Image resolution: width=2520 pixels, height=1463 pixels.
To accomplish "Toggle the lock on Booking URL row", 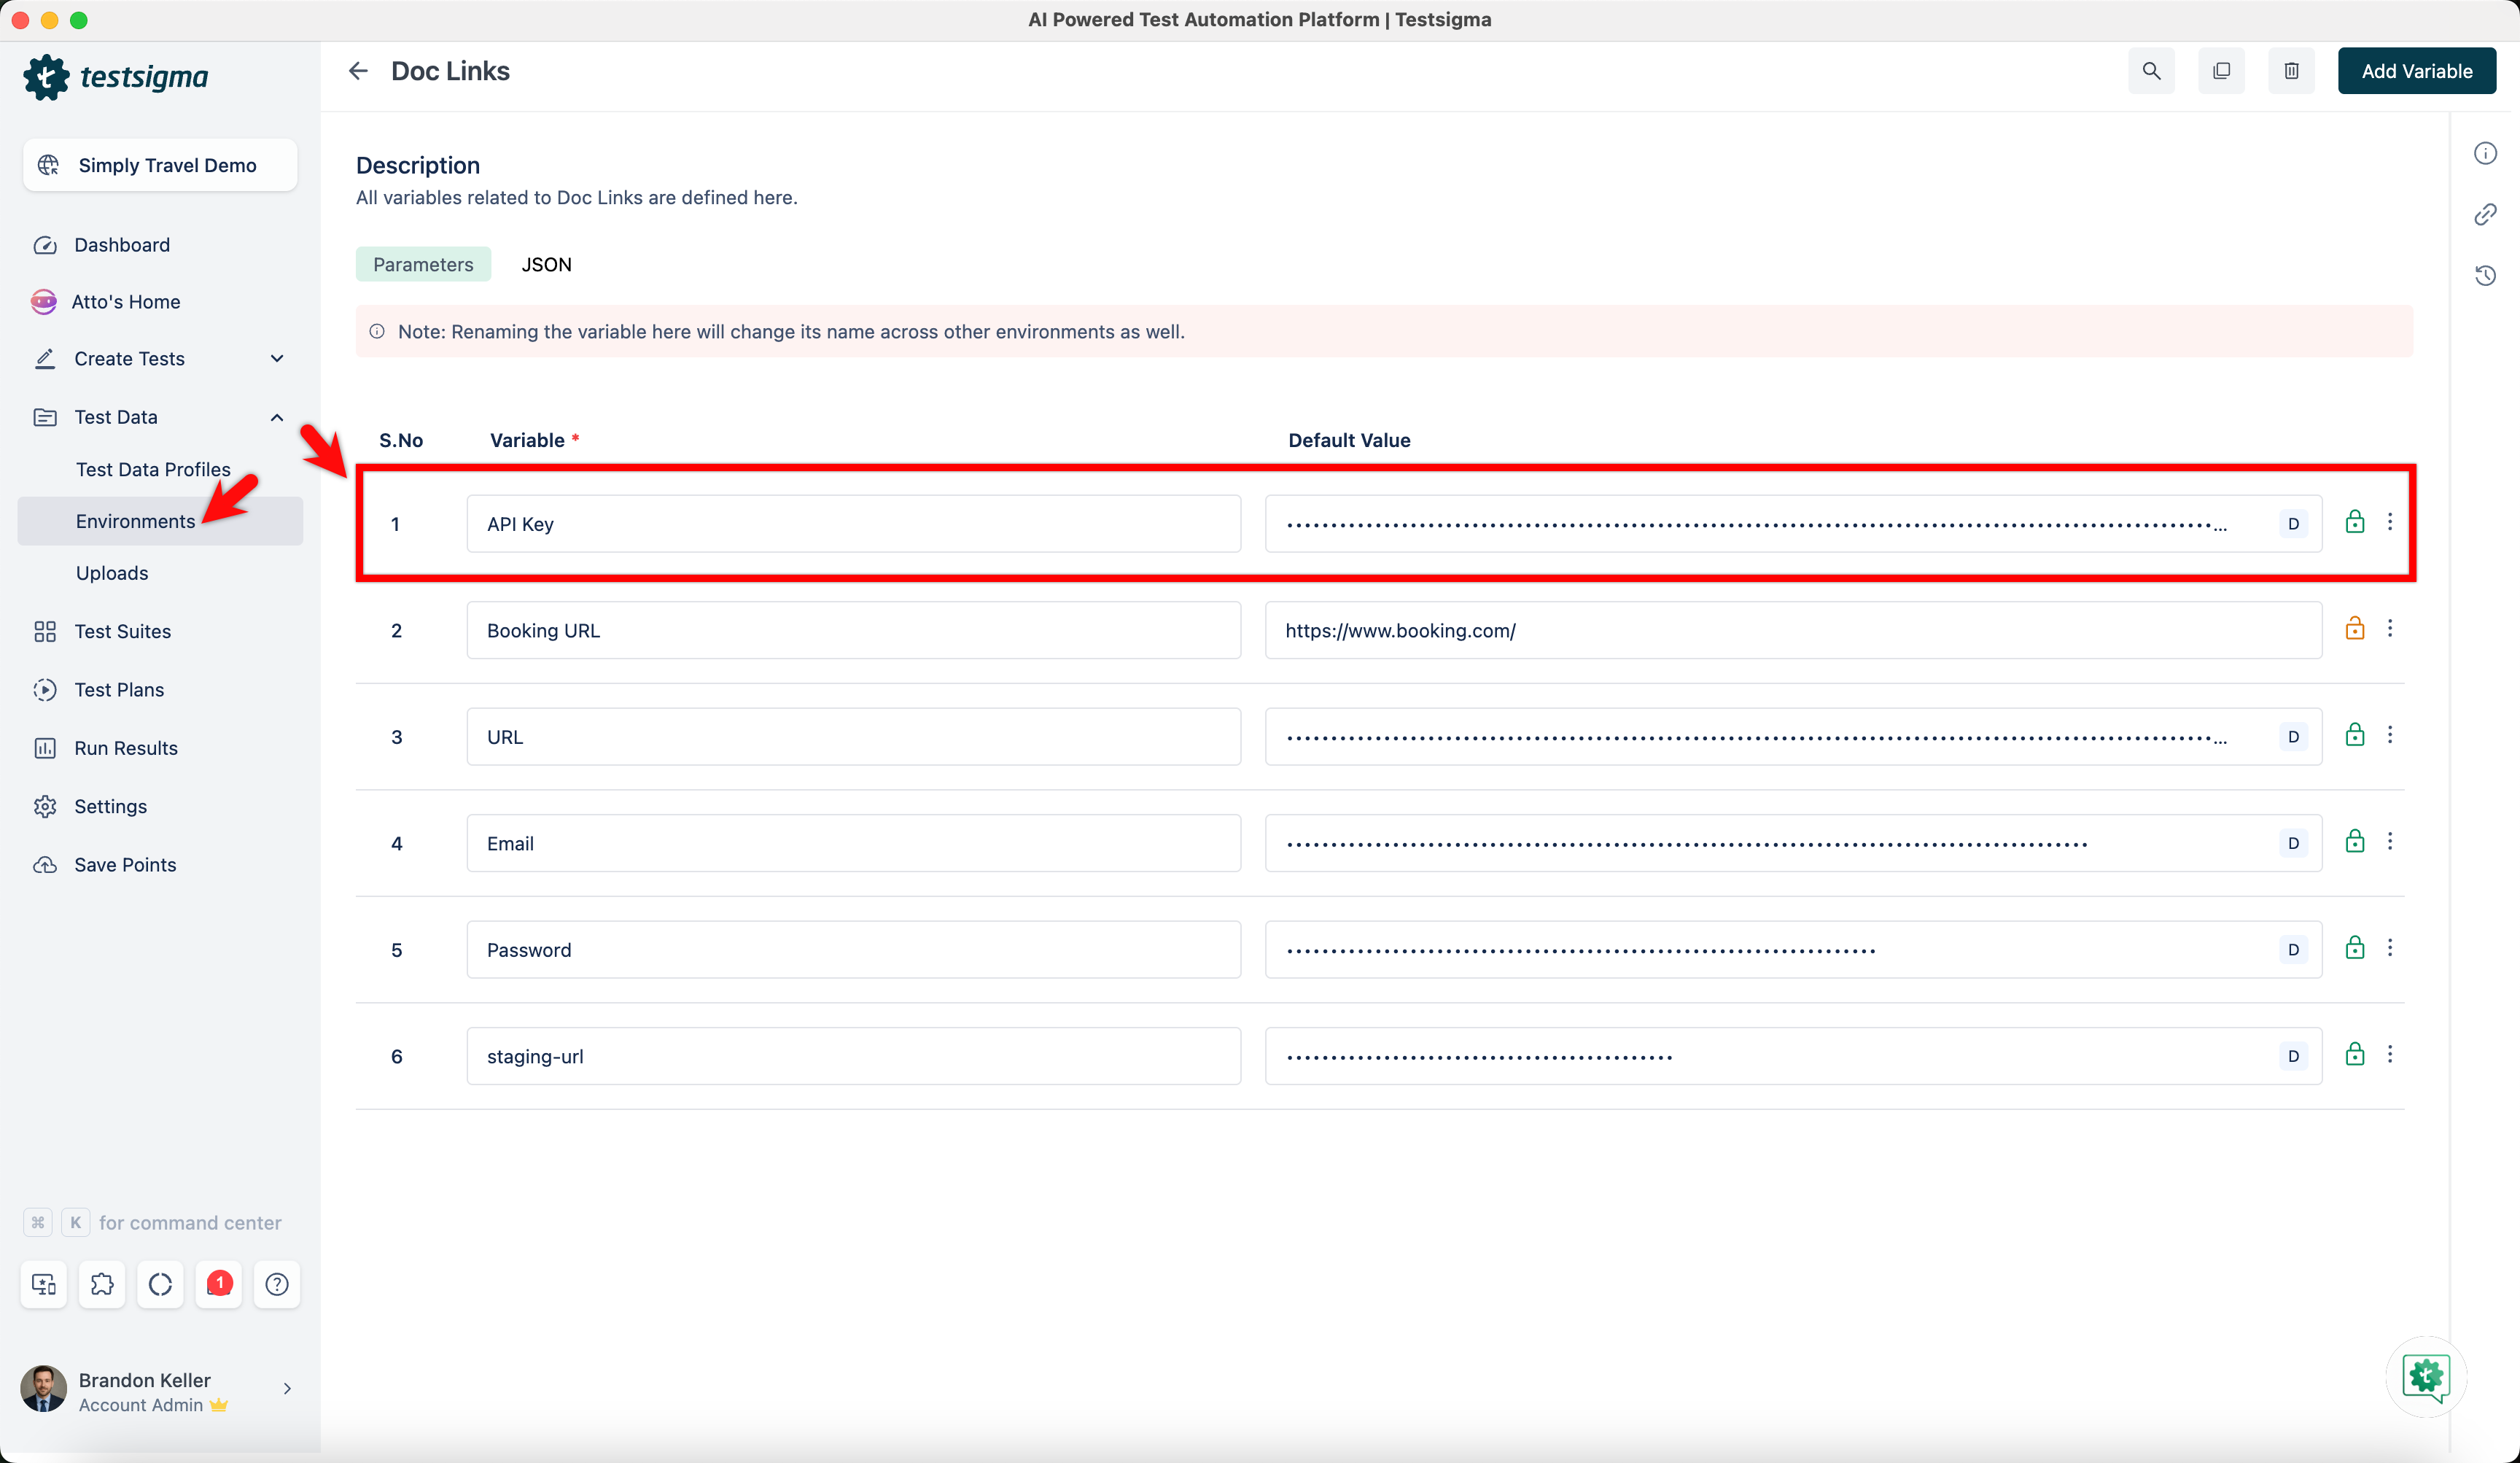I will [x=2355, y=628].
